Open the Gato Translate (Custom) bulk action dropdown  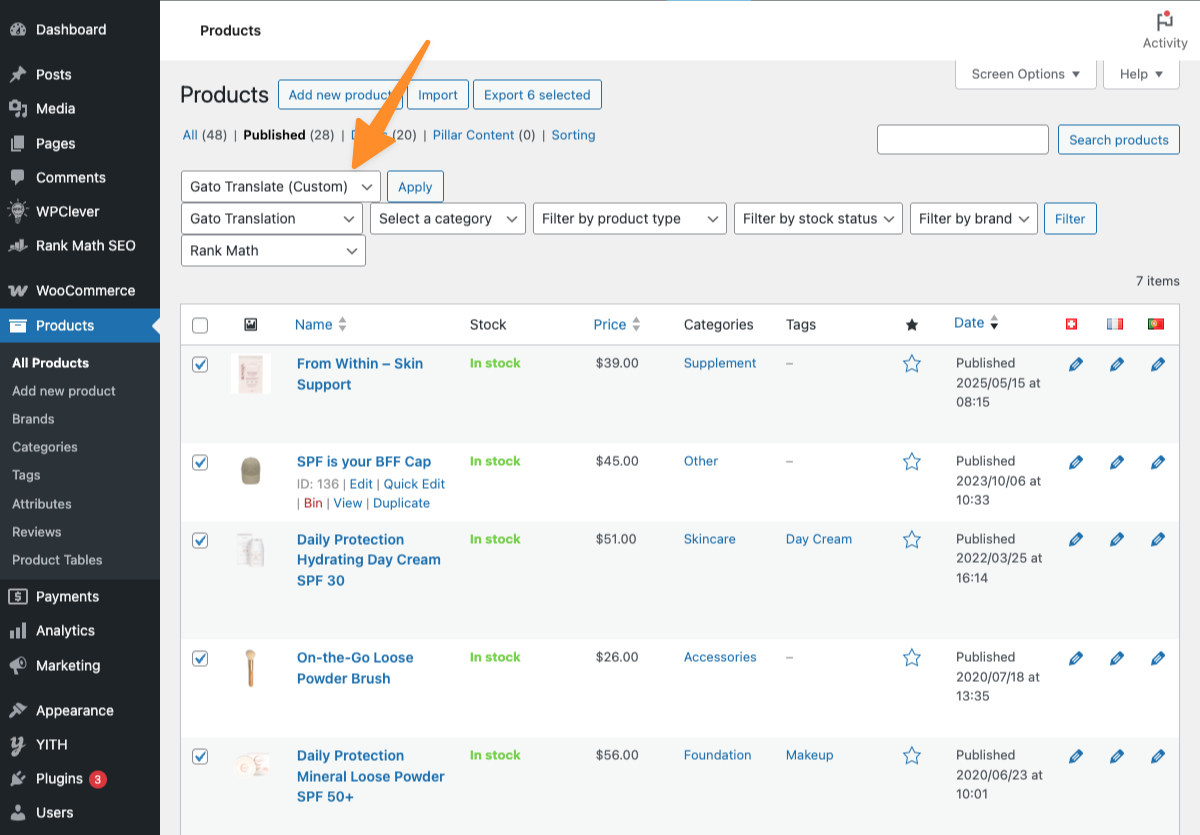point(280,186)
